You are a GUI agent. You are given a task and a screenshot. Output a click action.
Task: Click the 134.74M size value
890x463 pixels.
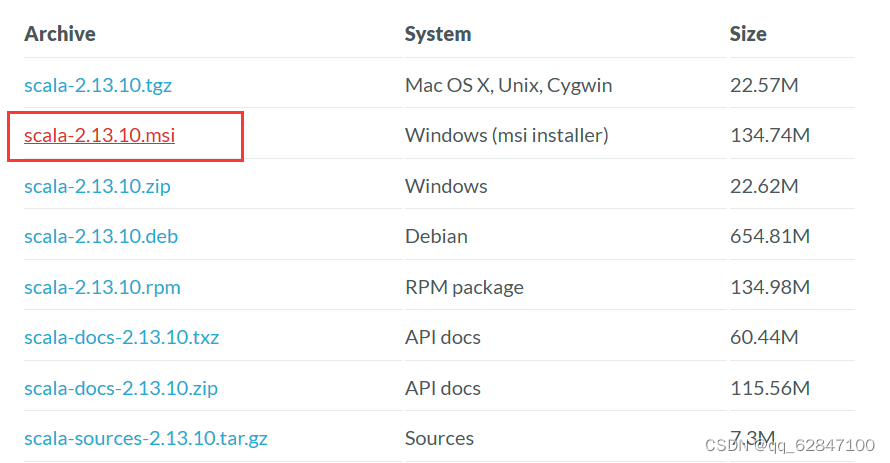click(770, 135)
